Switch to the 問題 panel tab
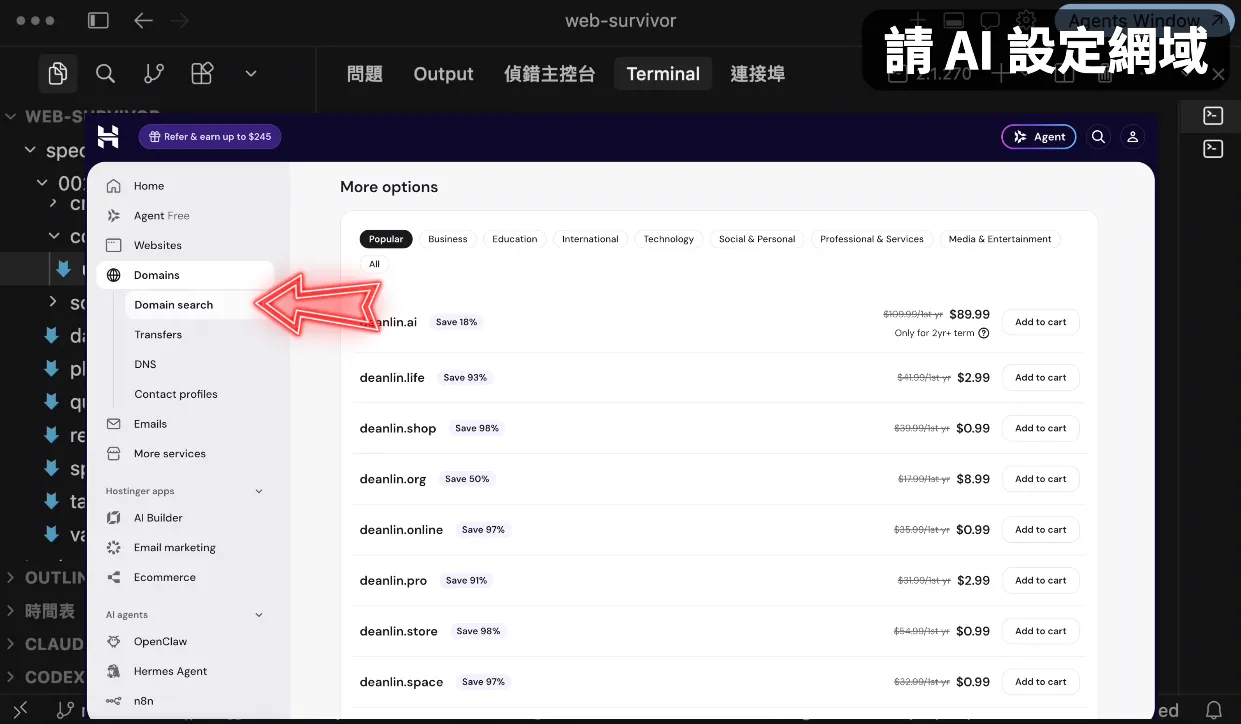The image size is (1241, 724). 365,74
